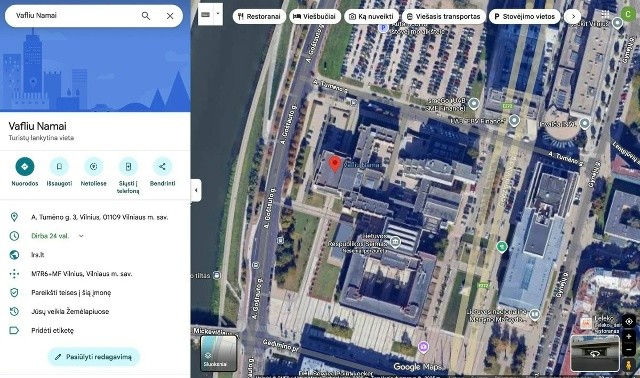Collapse the side panel arrow
Image resolution: width=640 pixels, height=378 pixels.
(x=196, y=190)
